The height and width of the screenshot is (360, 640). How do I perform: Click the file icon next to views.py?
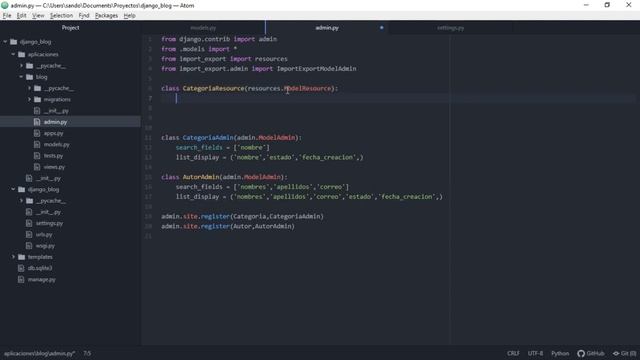(x=37, y=167)
